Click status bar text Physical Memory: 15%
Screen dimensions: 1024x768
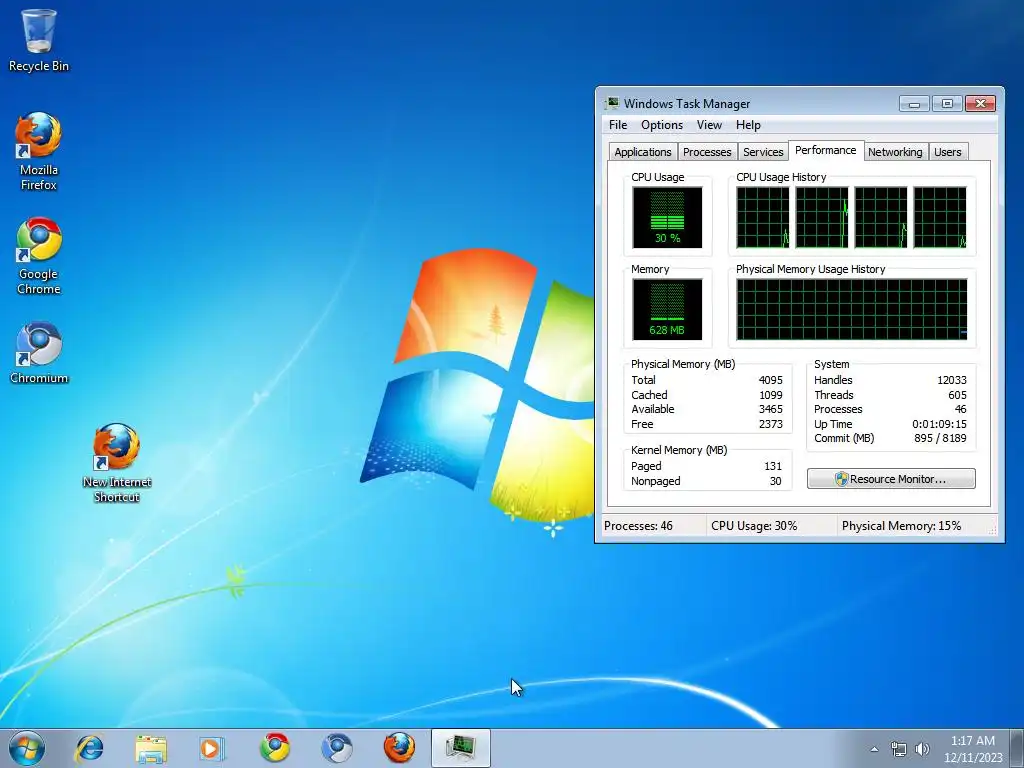click(901, 526)
